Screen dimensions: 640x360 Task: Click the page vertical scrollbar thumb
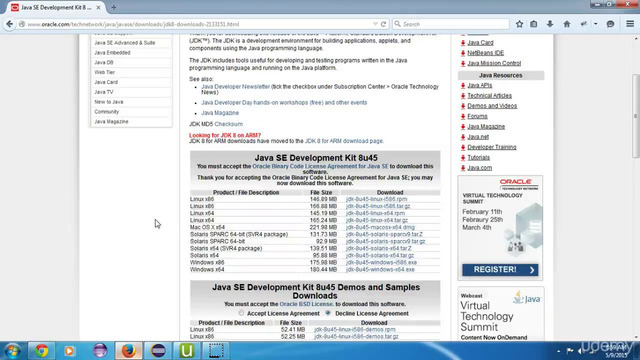click(636, 116)
